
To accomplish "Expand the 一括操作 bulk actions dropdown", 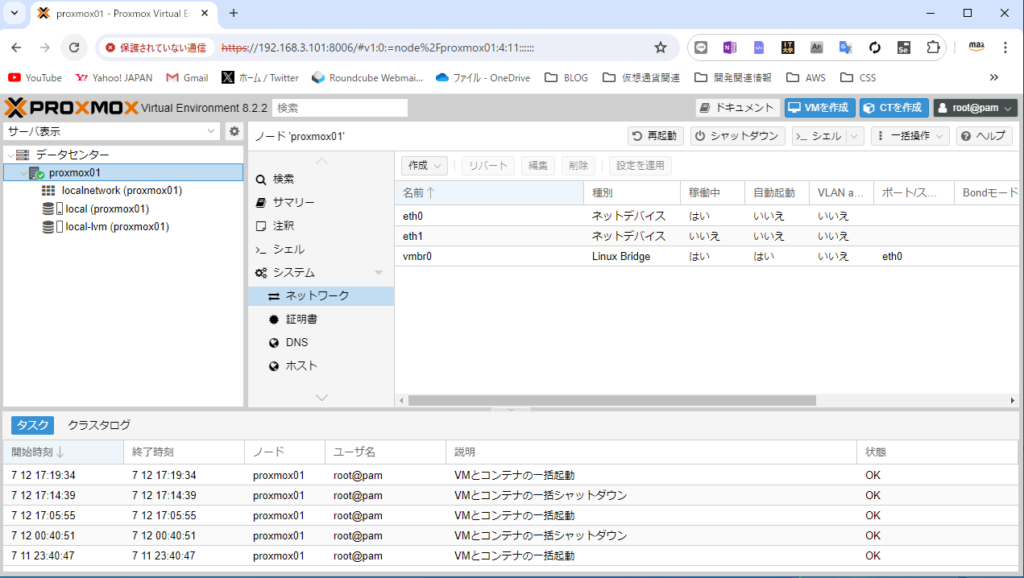I will [x=910, y=136].
